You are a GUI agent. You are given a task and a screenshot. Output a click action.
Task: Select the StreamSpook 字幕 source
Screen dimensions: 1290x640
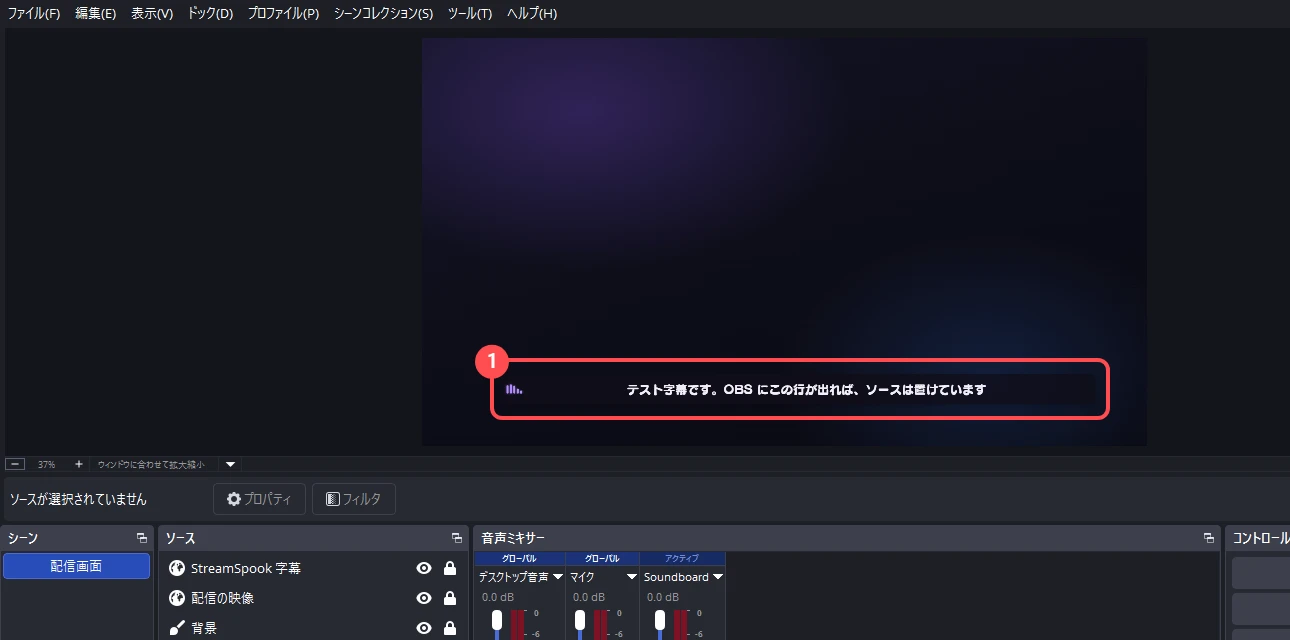pyautogui.click(x=313, y=568)
